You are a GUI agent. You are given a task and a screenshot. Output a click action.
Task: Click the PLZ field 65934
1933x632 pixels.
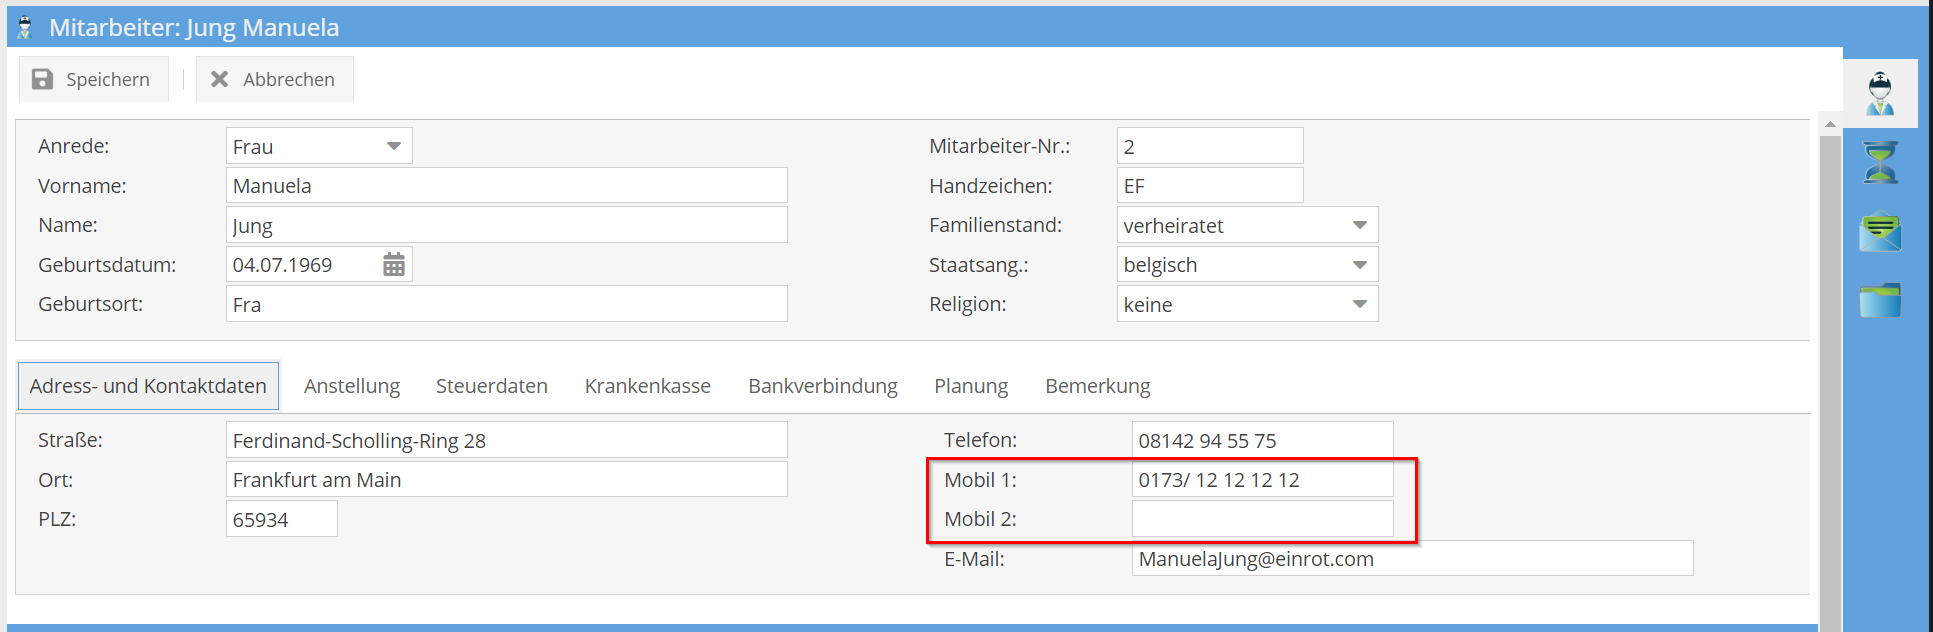click(282, 519)
